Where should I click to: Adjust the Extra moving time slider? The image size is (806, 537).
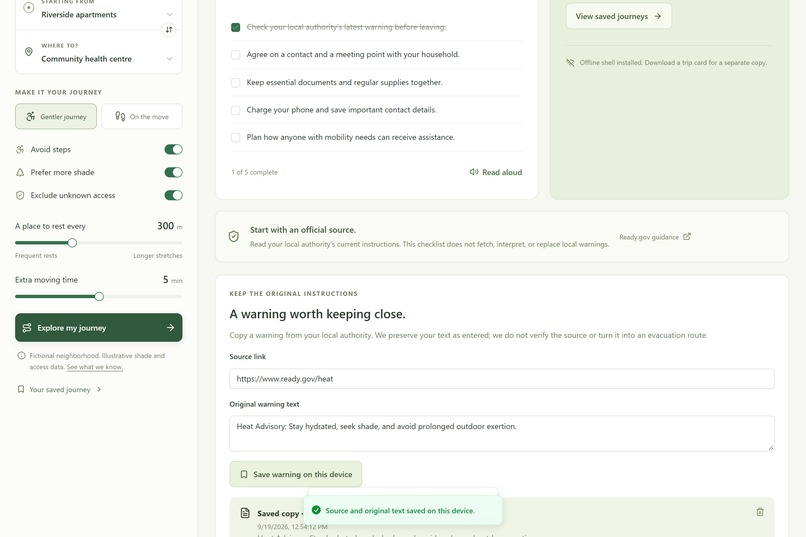coord(99,297)
